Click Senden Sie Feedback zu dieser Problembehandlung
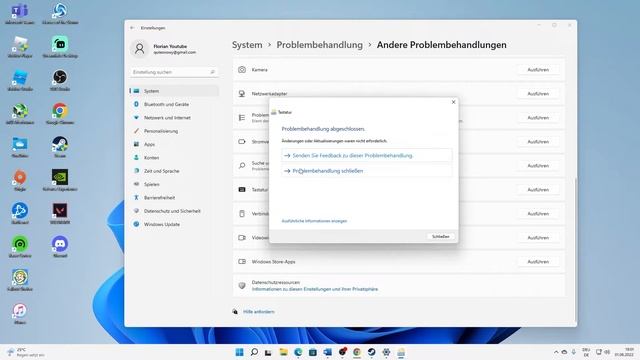Screen dimensions: 640x360 point(367,156)
